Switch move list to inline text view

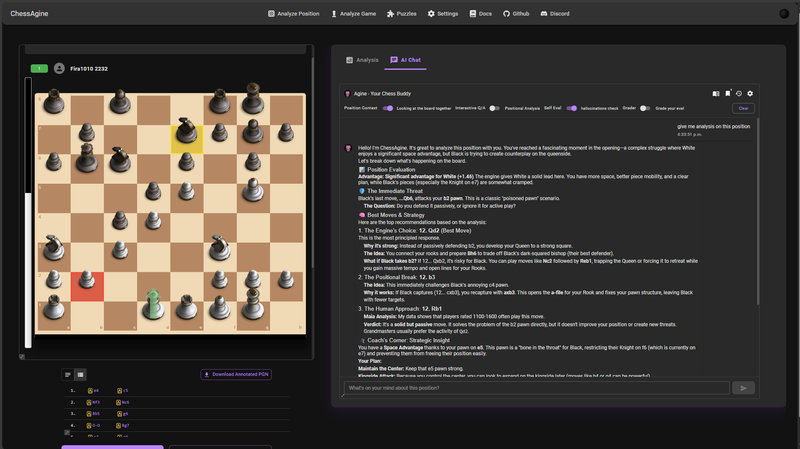(68, 375)
